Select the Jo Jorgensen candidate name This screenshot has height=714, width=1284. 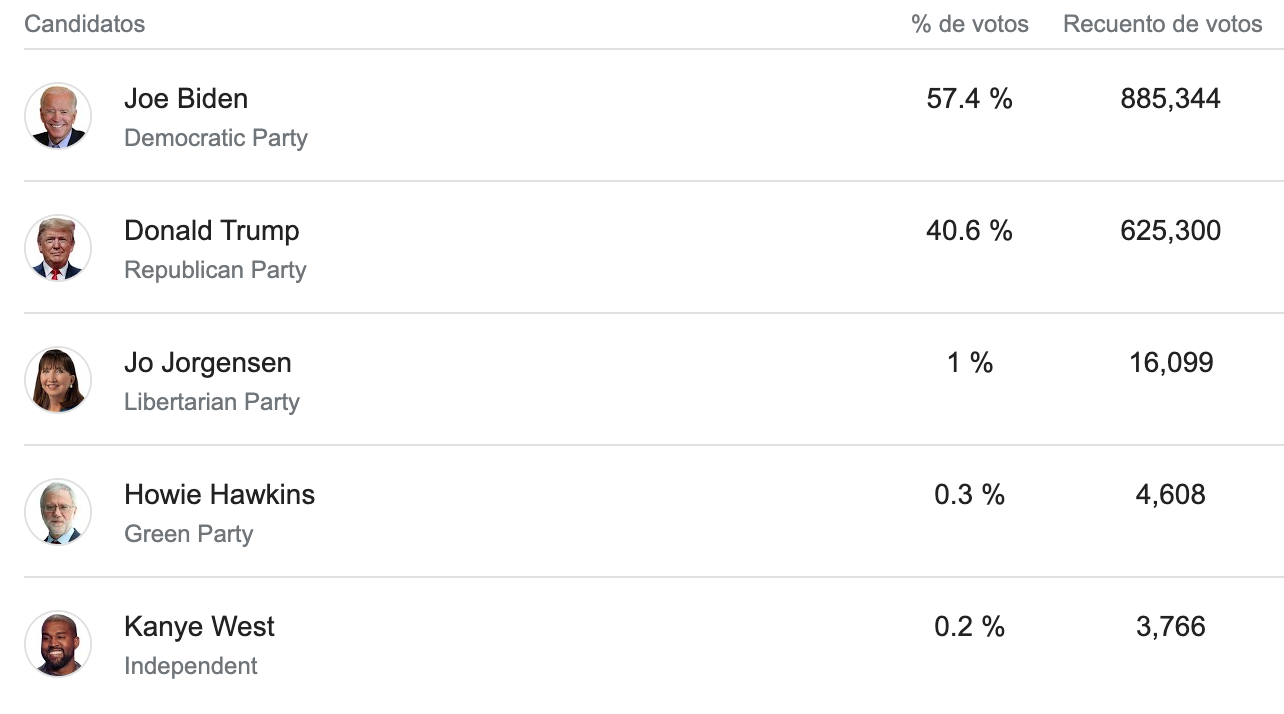point(208,363)
